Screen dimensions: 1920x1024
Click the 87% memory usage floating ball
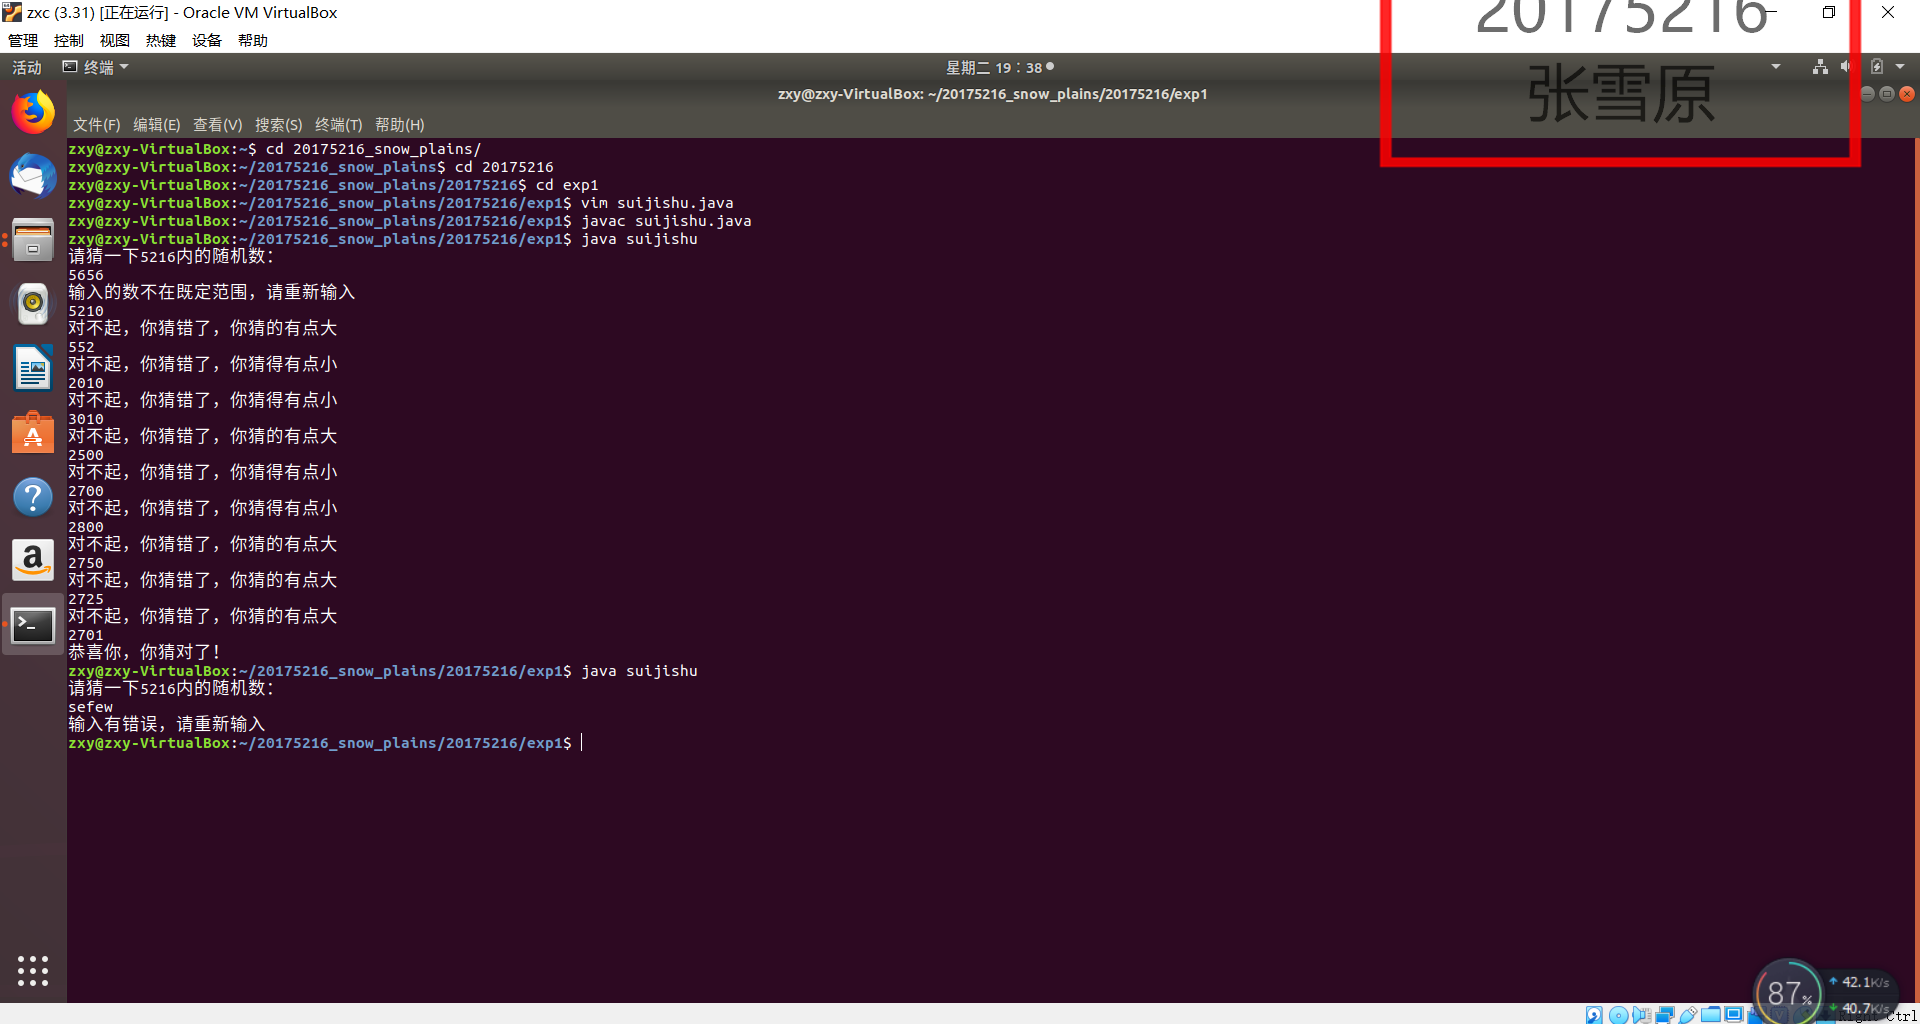pyautogui.click(x=1788, y=991)
